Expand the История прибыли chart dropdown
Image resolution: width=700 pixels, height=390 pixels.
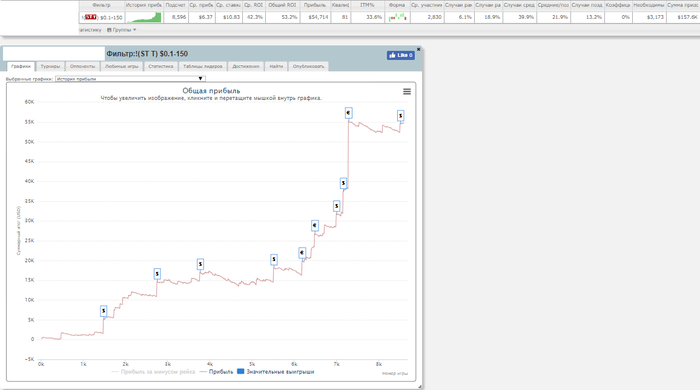(x=130, y=79)
